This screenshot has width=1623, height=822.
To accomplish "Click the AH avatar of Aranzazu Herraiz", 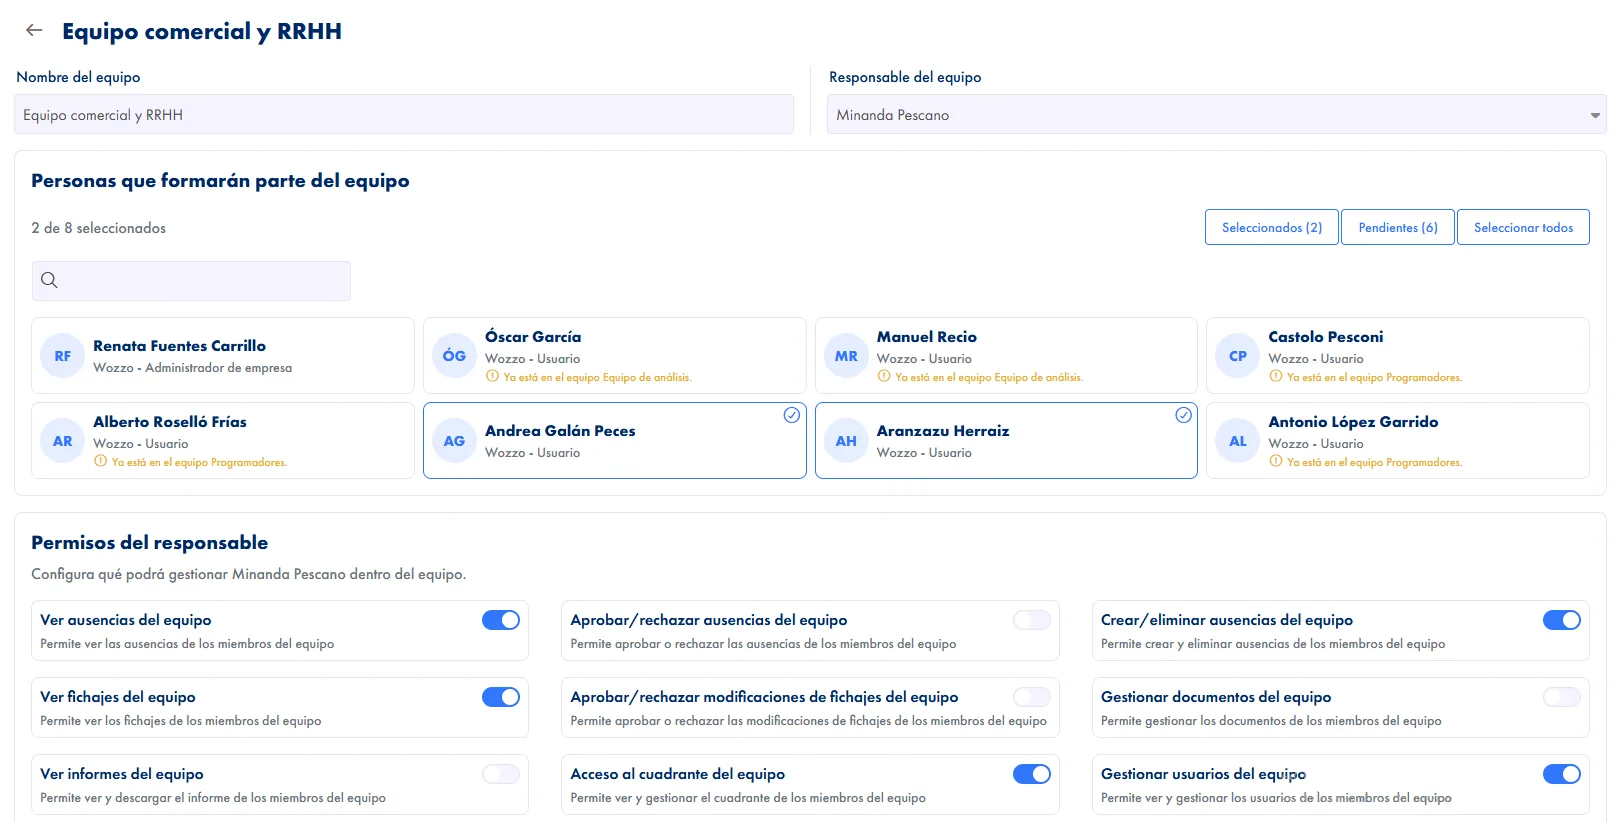I will tap(846, 441).
